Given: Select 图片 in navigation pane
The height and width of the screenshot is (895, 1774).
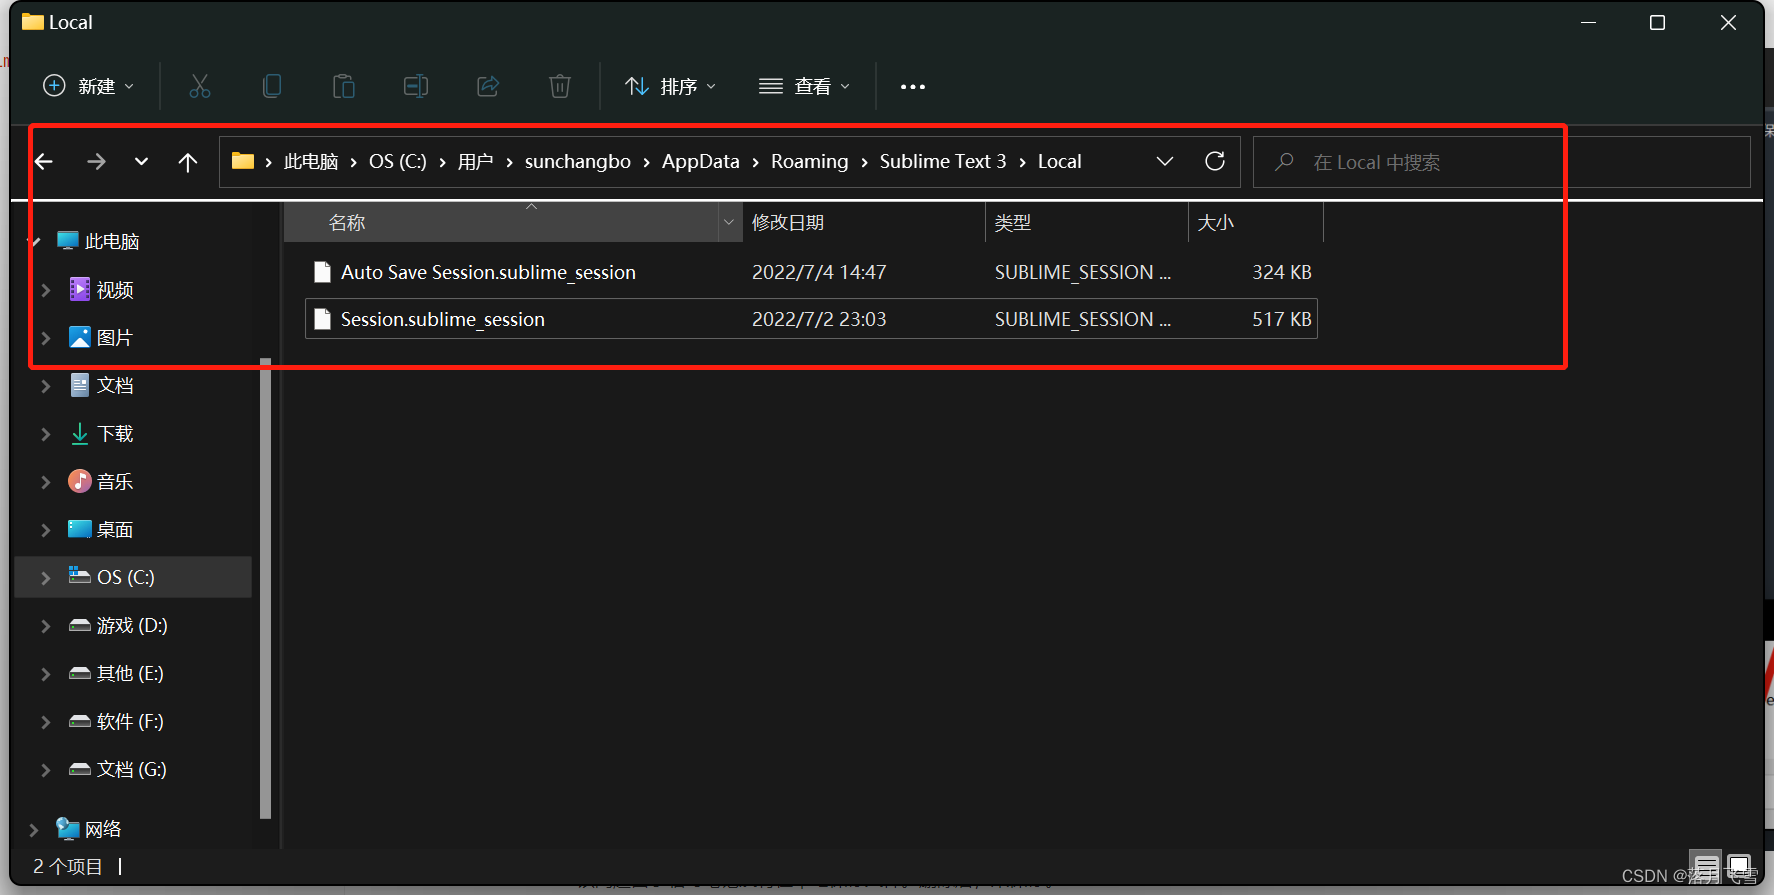Looking at the screenshot, I should 115,338.
